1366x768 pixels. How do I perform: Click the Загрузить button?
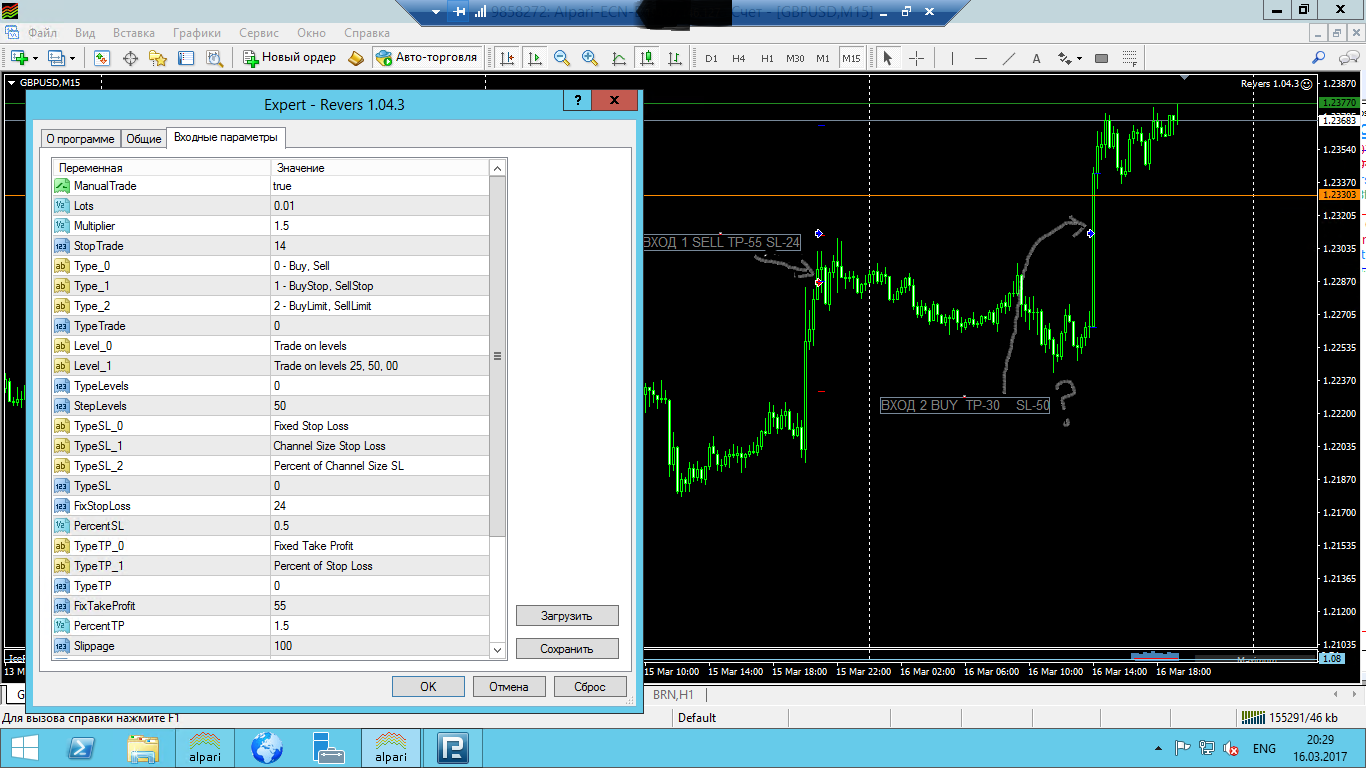click(x=567, y=616)
